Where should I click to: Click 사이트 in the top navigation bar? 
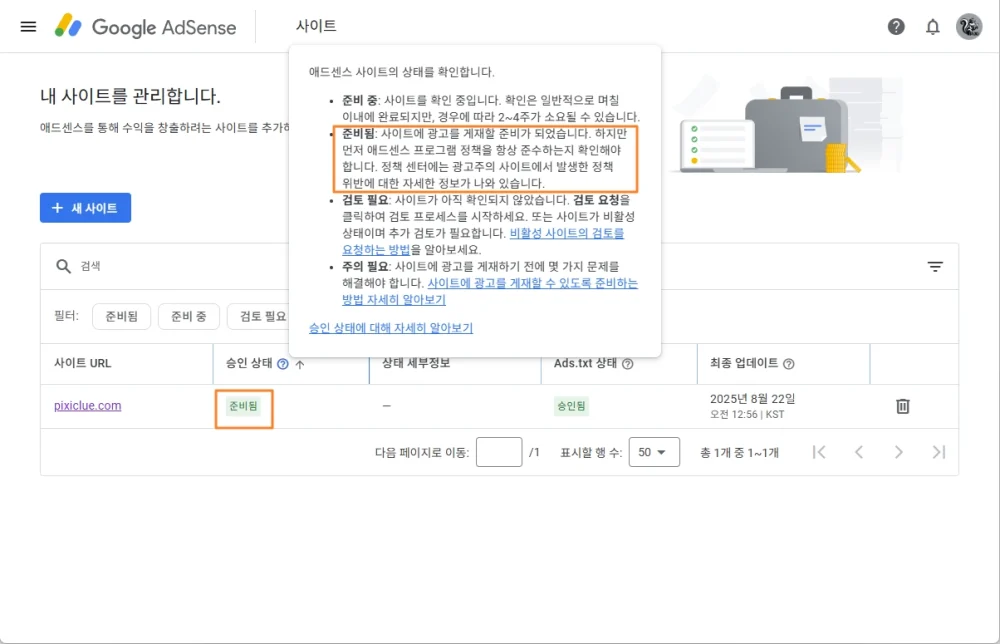coord(316,27)
